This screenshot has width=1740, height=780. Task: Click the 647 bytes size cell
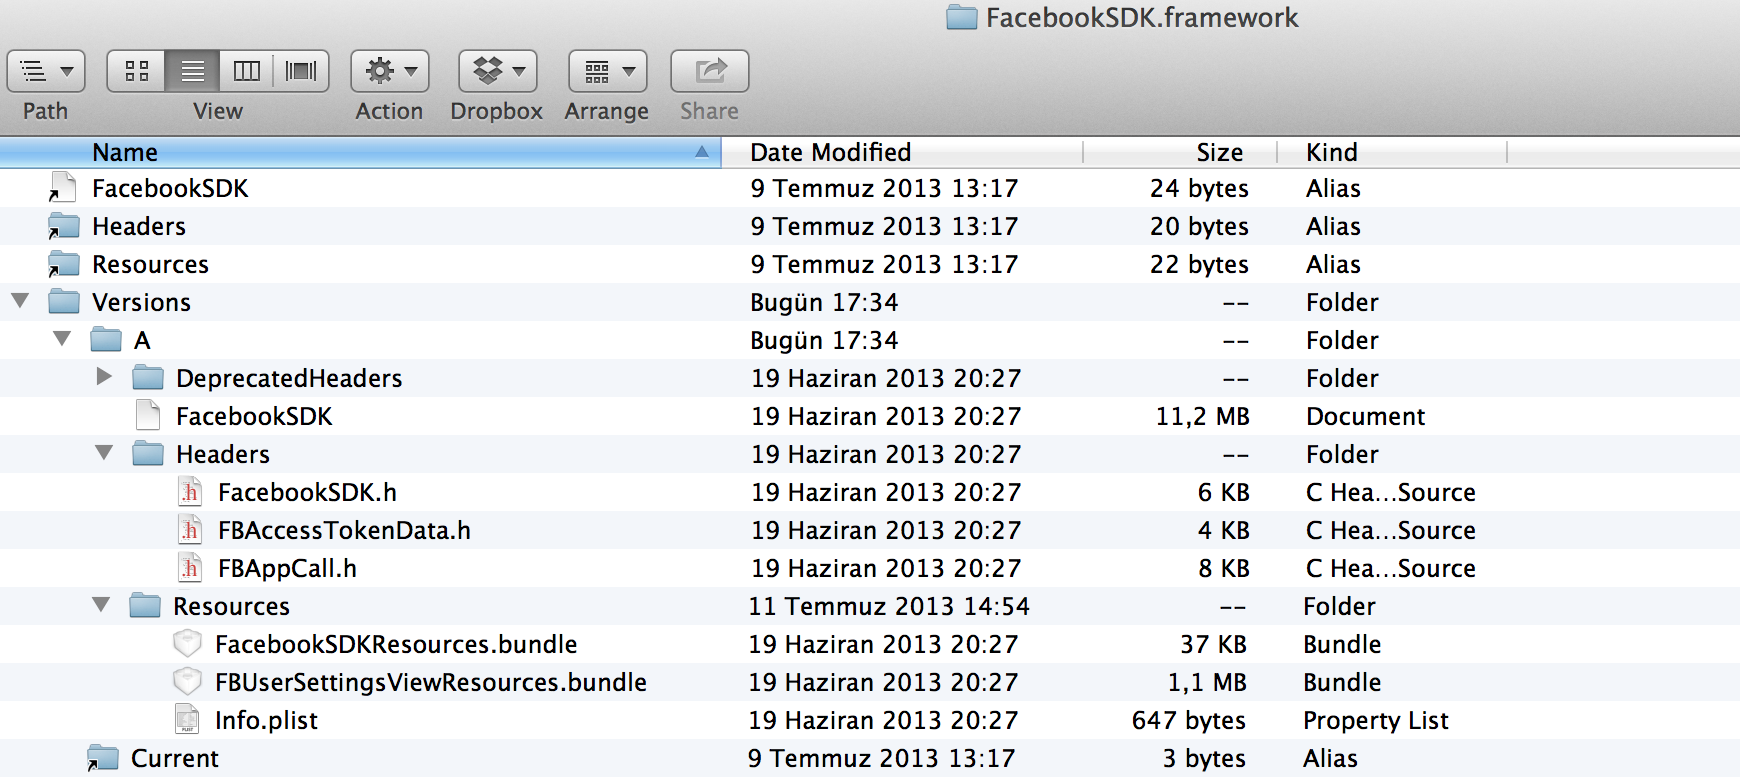(x=1188, y=720)
